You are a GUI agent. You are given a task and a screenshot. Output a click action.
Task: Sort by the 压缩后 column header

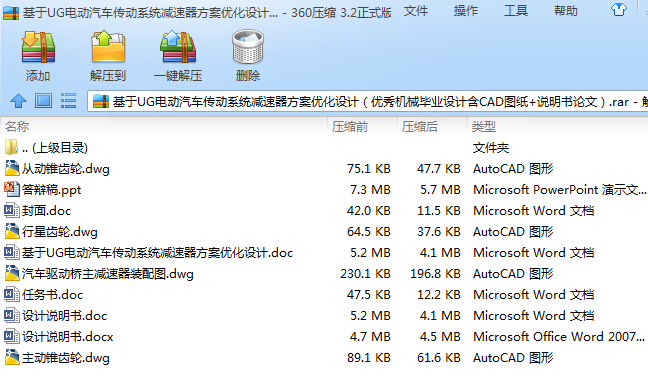419,126
